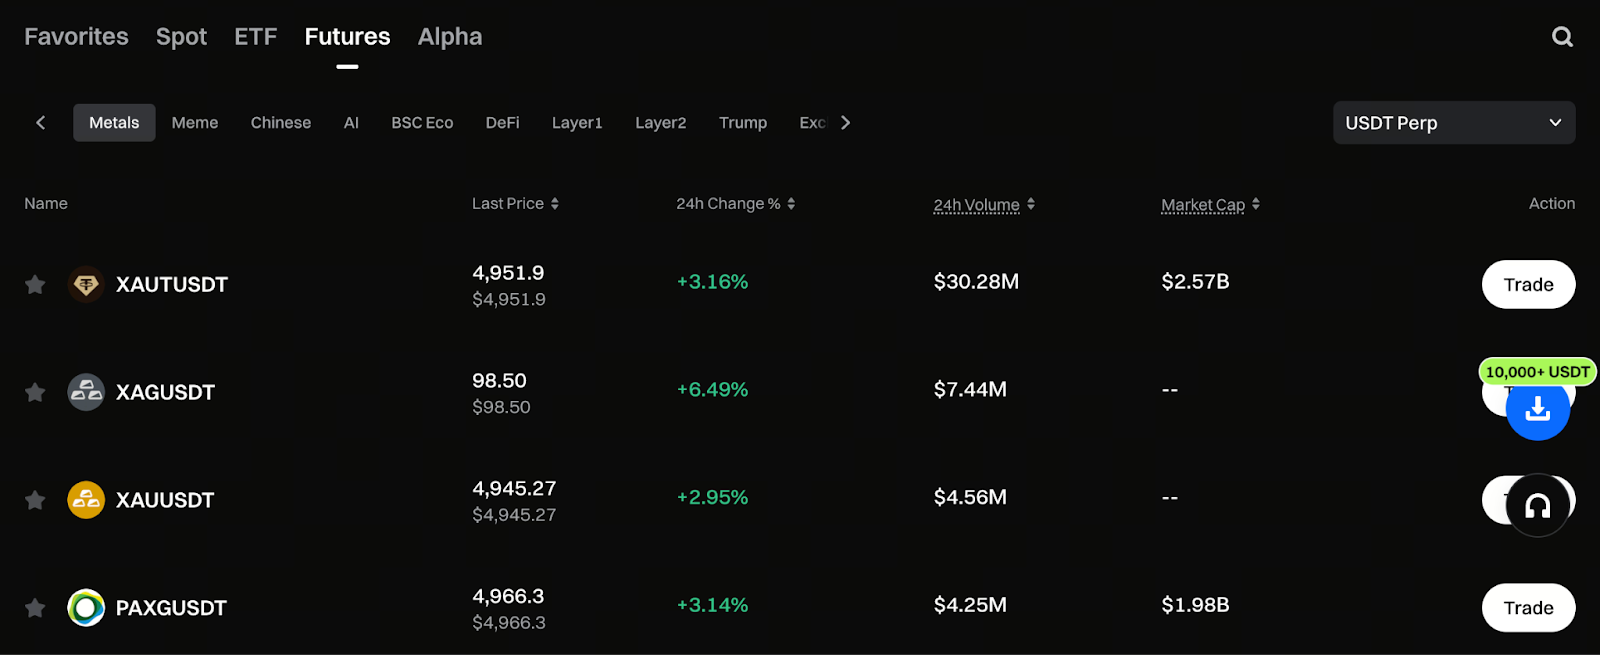Favorite XAUTUSDT with the star
This screenshot has height=655, width=1600.
pos(35,285)
